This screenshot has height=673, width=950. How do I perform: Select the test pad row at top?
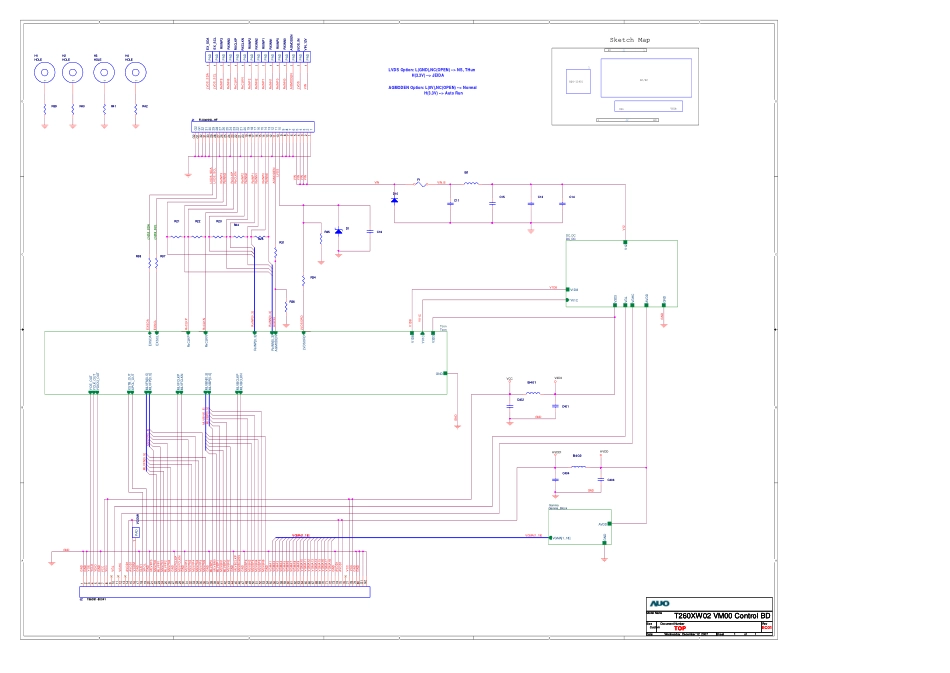[258, 58]
